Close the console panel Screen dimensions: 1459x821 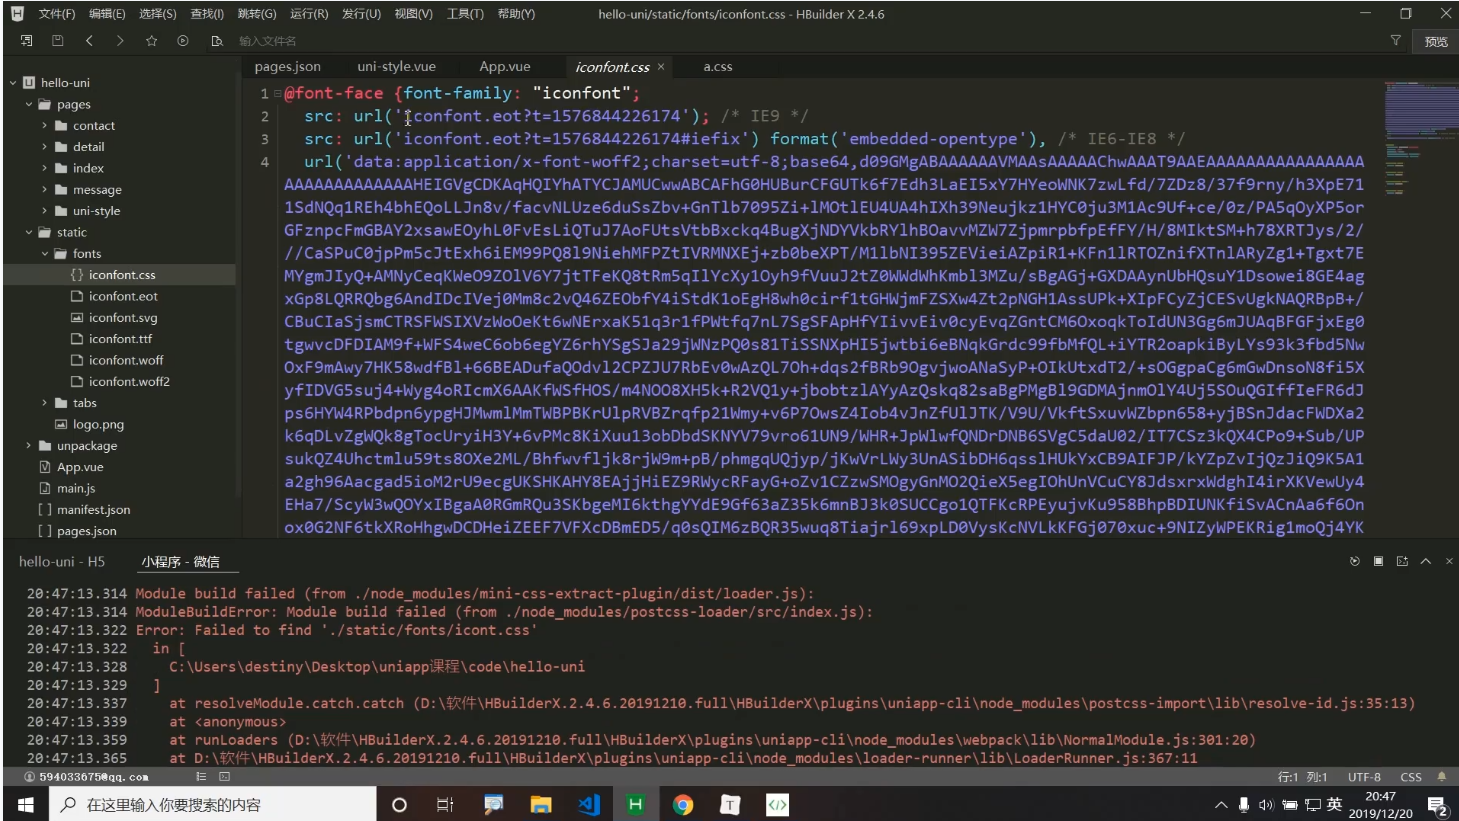[x=1449, y=562]
